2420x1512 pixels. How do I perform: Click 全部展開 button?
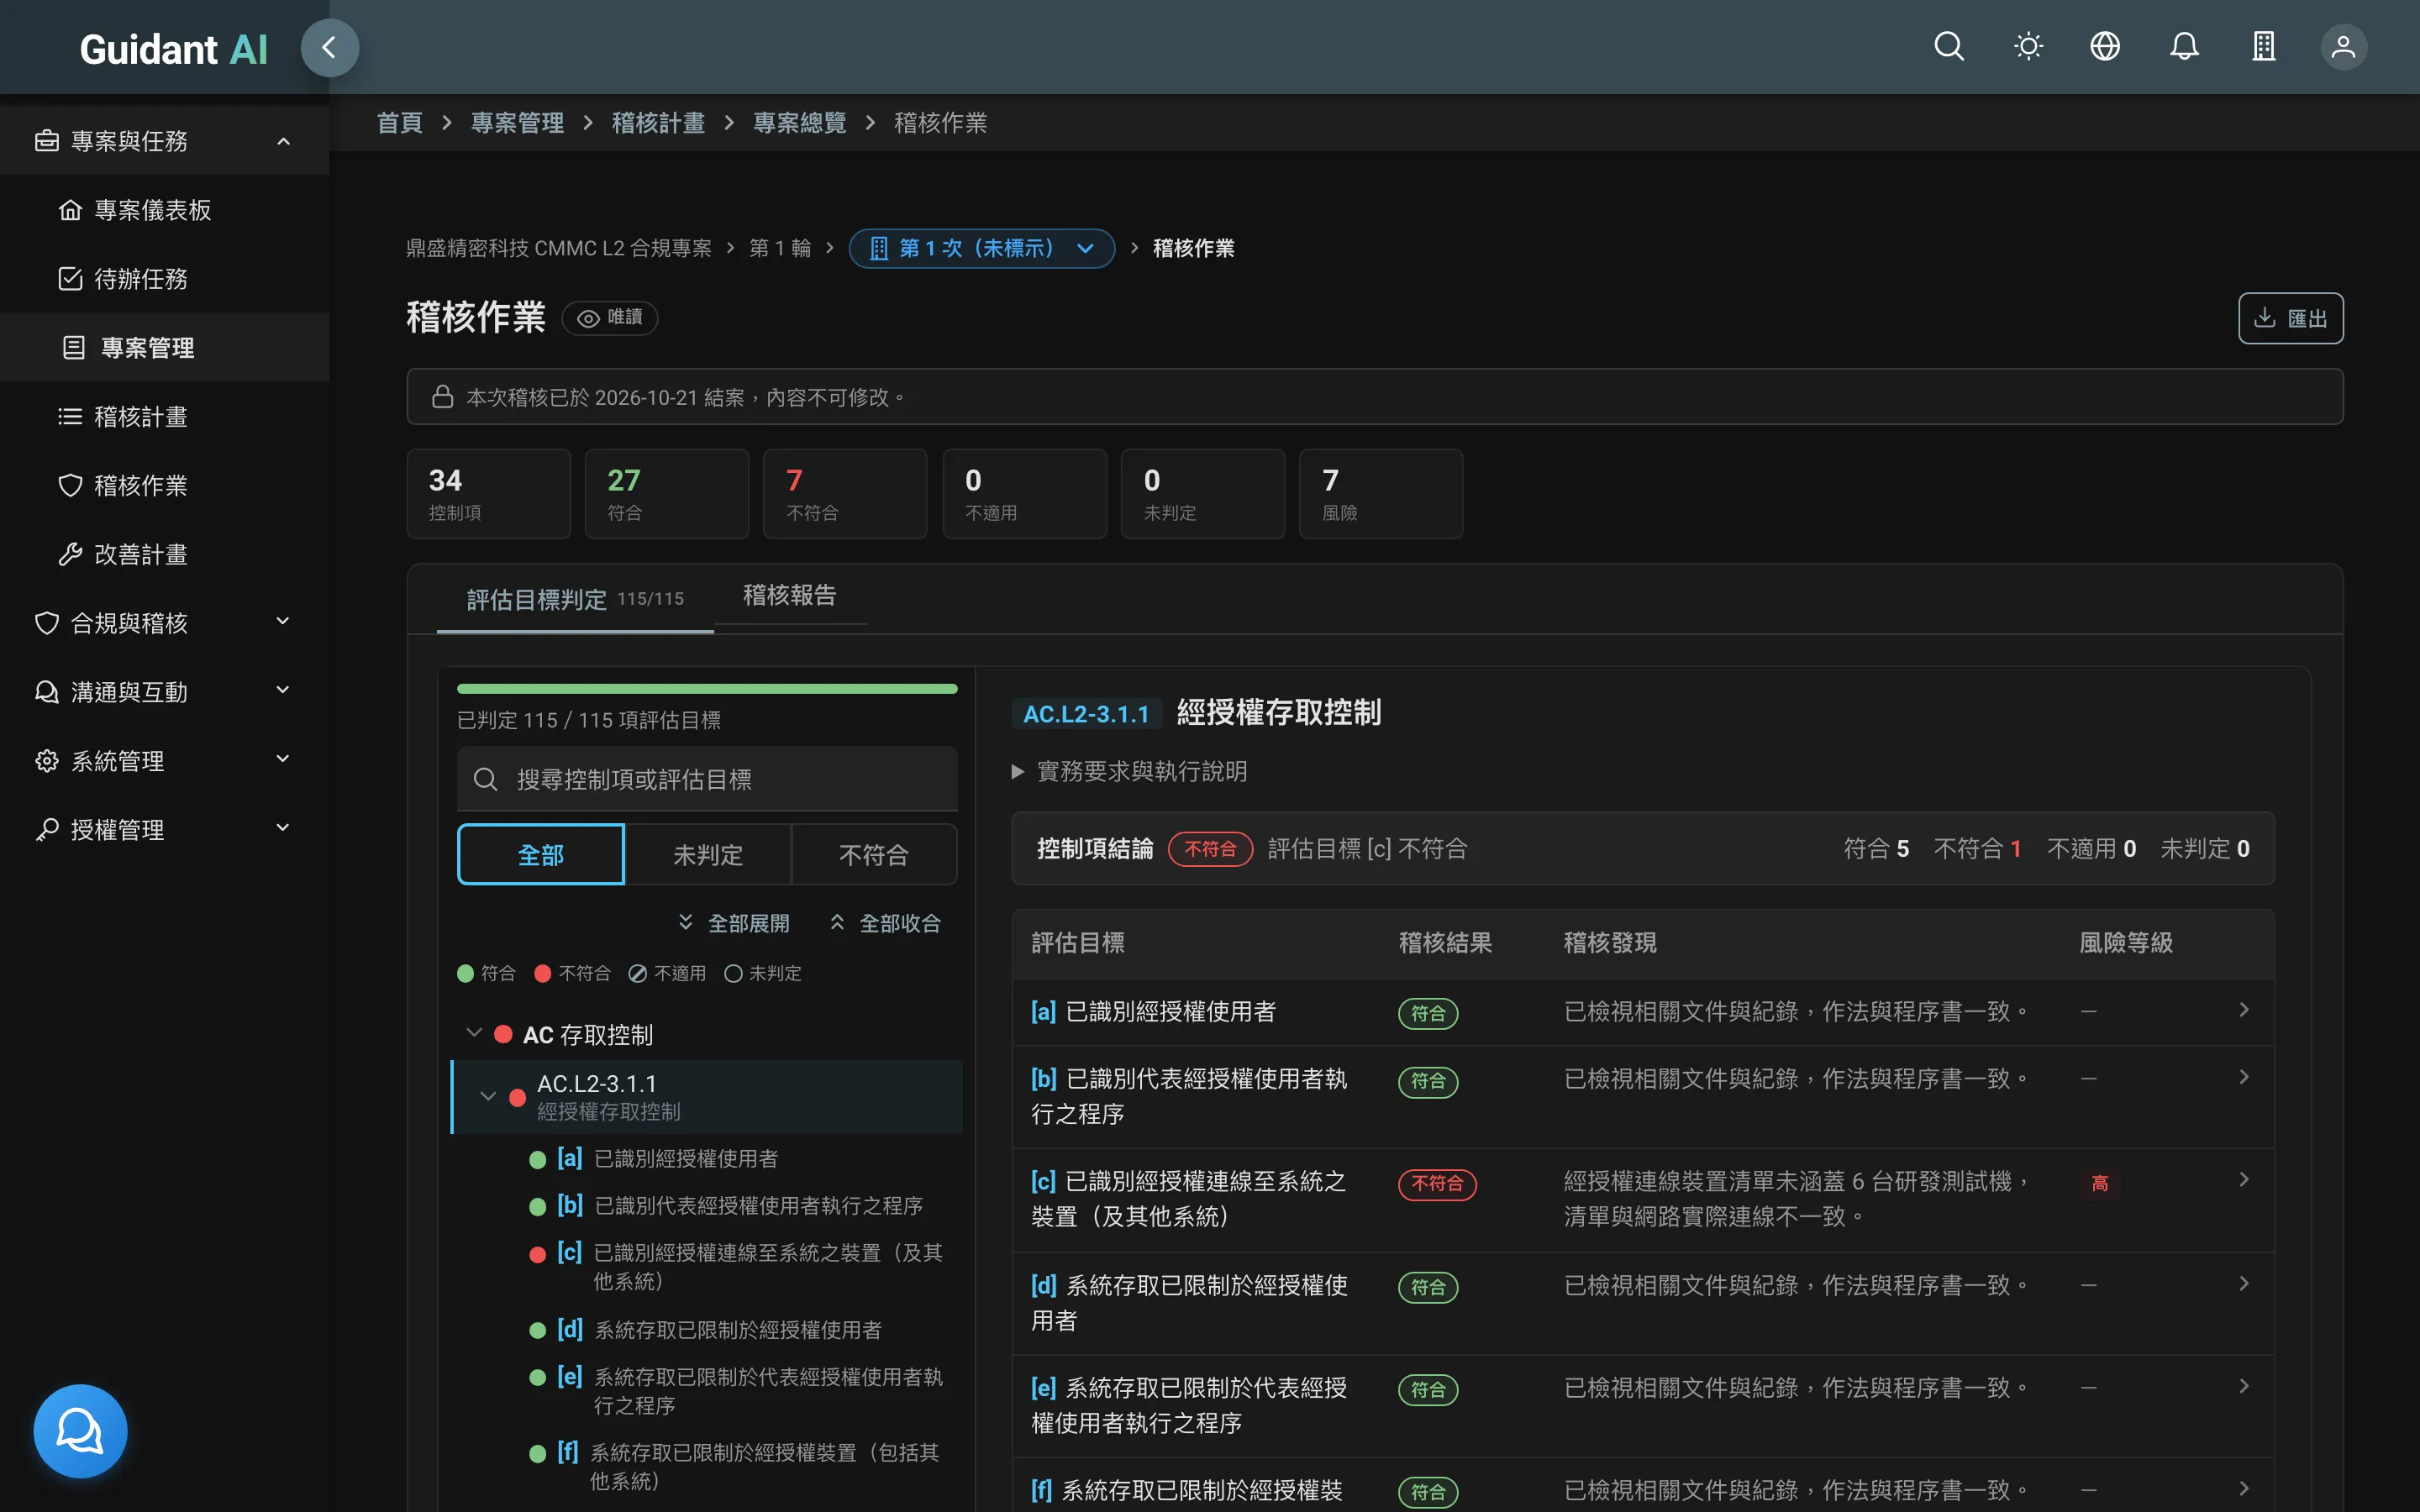tap(734, 923)
